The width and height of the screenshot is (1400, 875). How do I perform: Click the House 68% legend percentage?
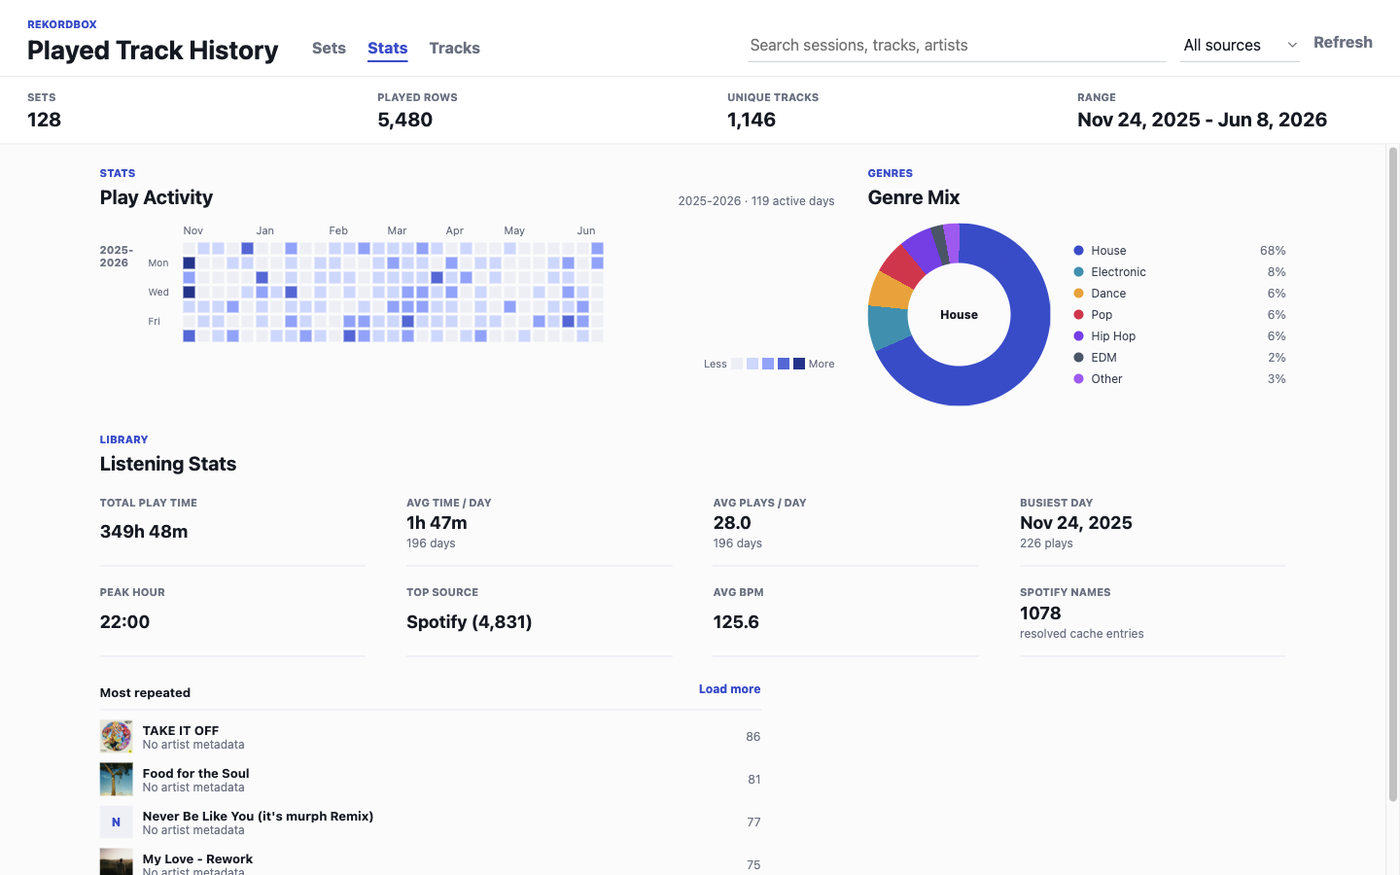[x=1273, y=251]
